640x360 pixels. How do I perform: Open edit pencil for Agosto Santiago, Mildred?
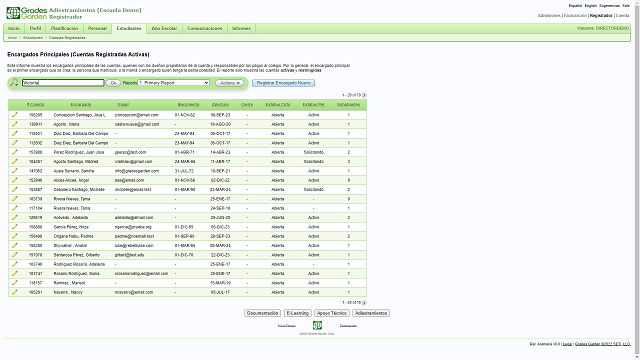(15, 161)
